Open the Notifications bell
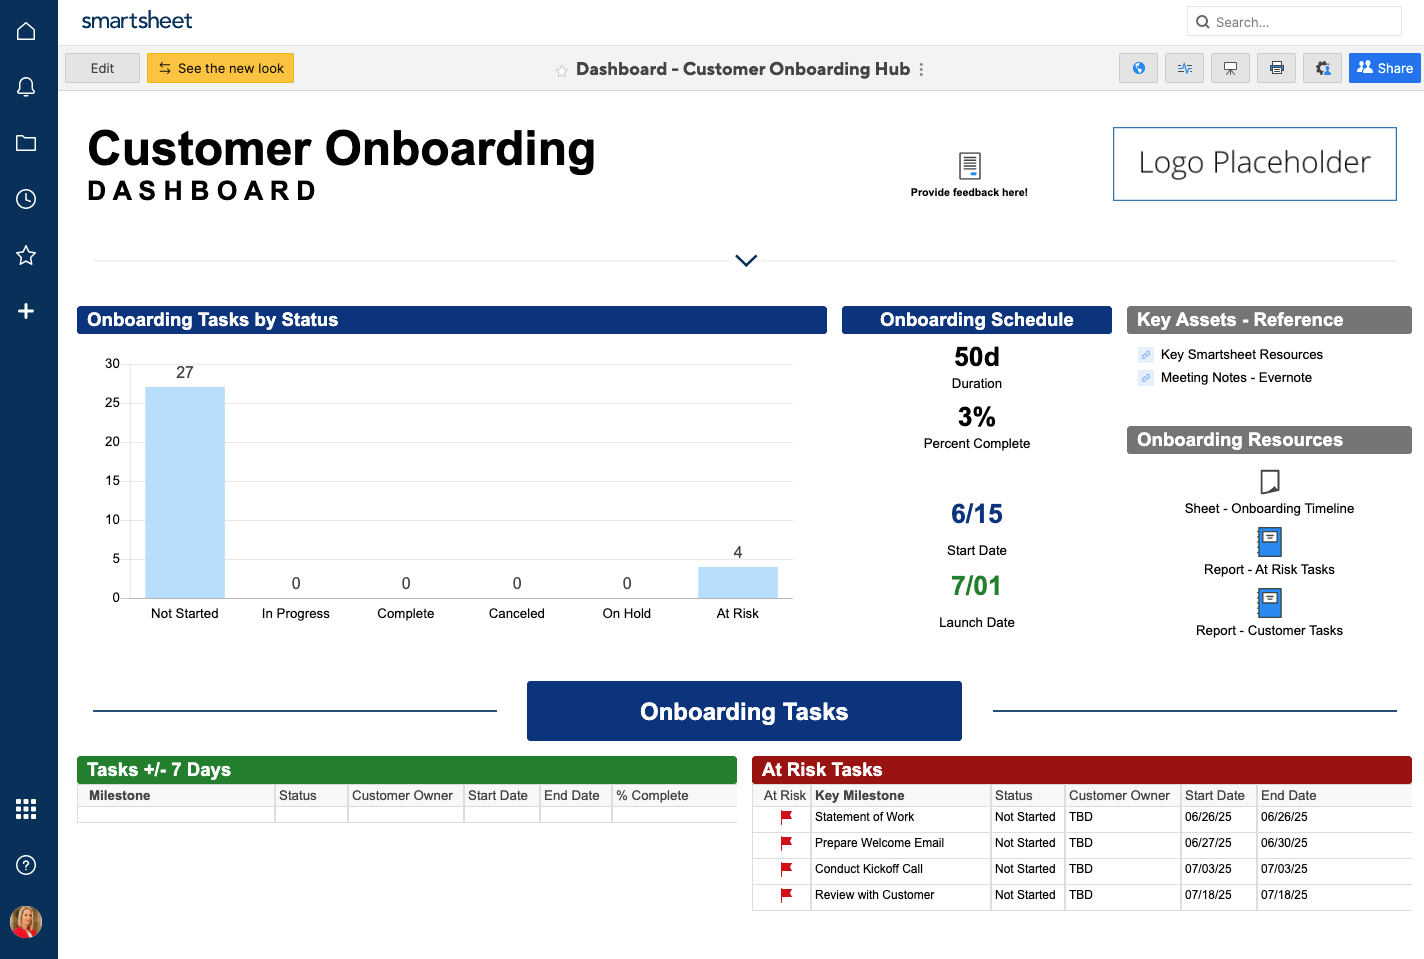1424x959 pixels. click(x=26, y=87)
